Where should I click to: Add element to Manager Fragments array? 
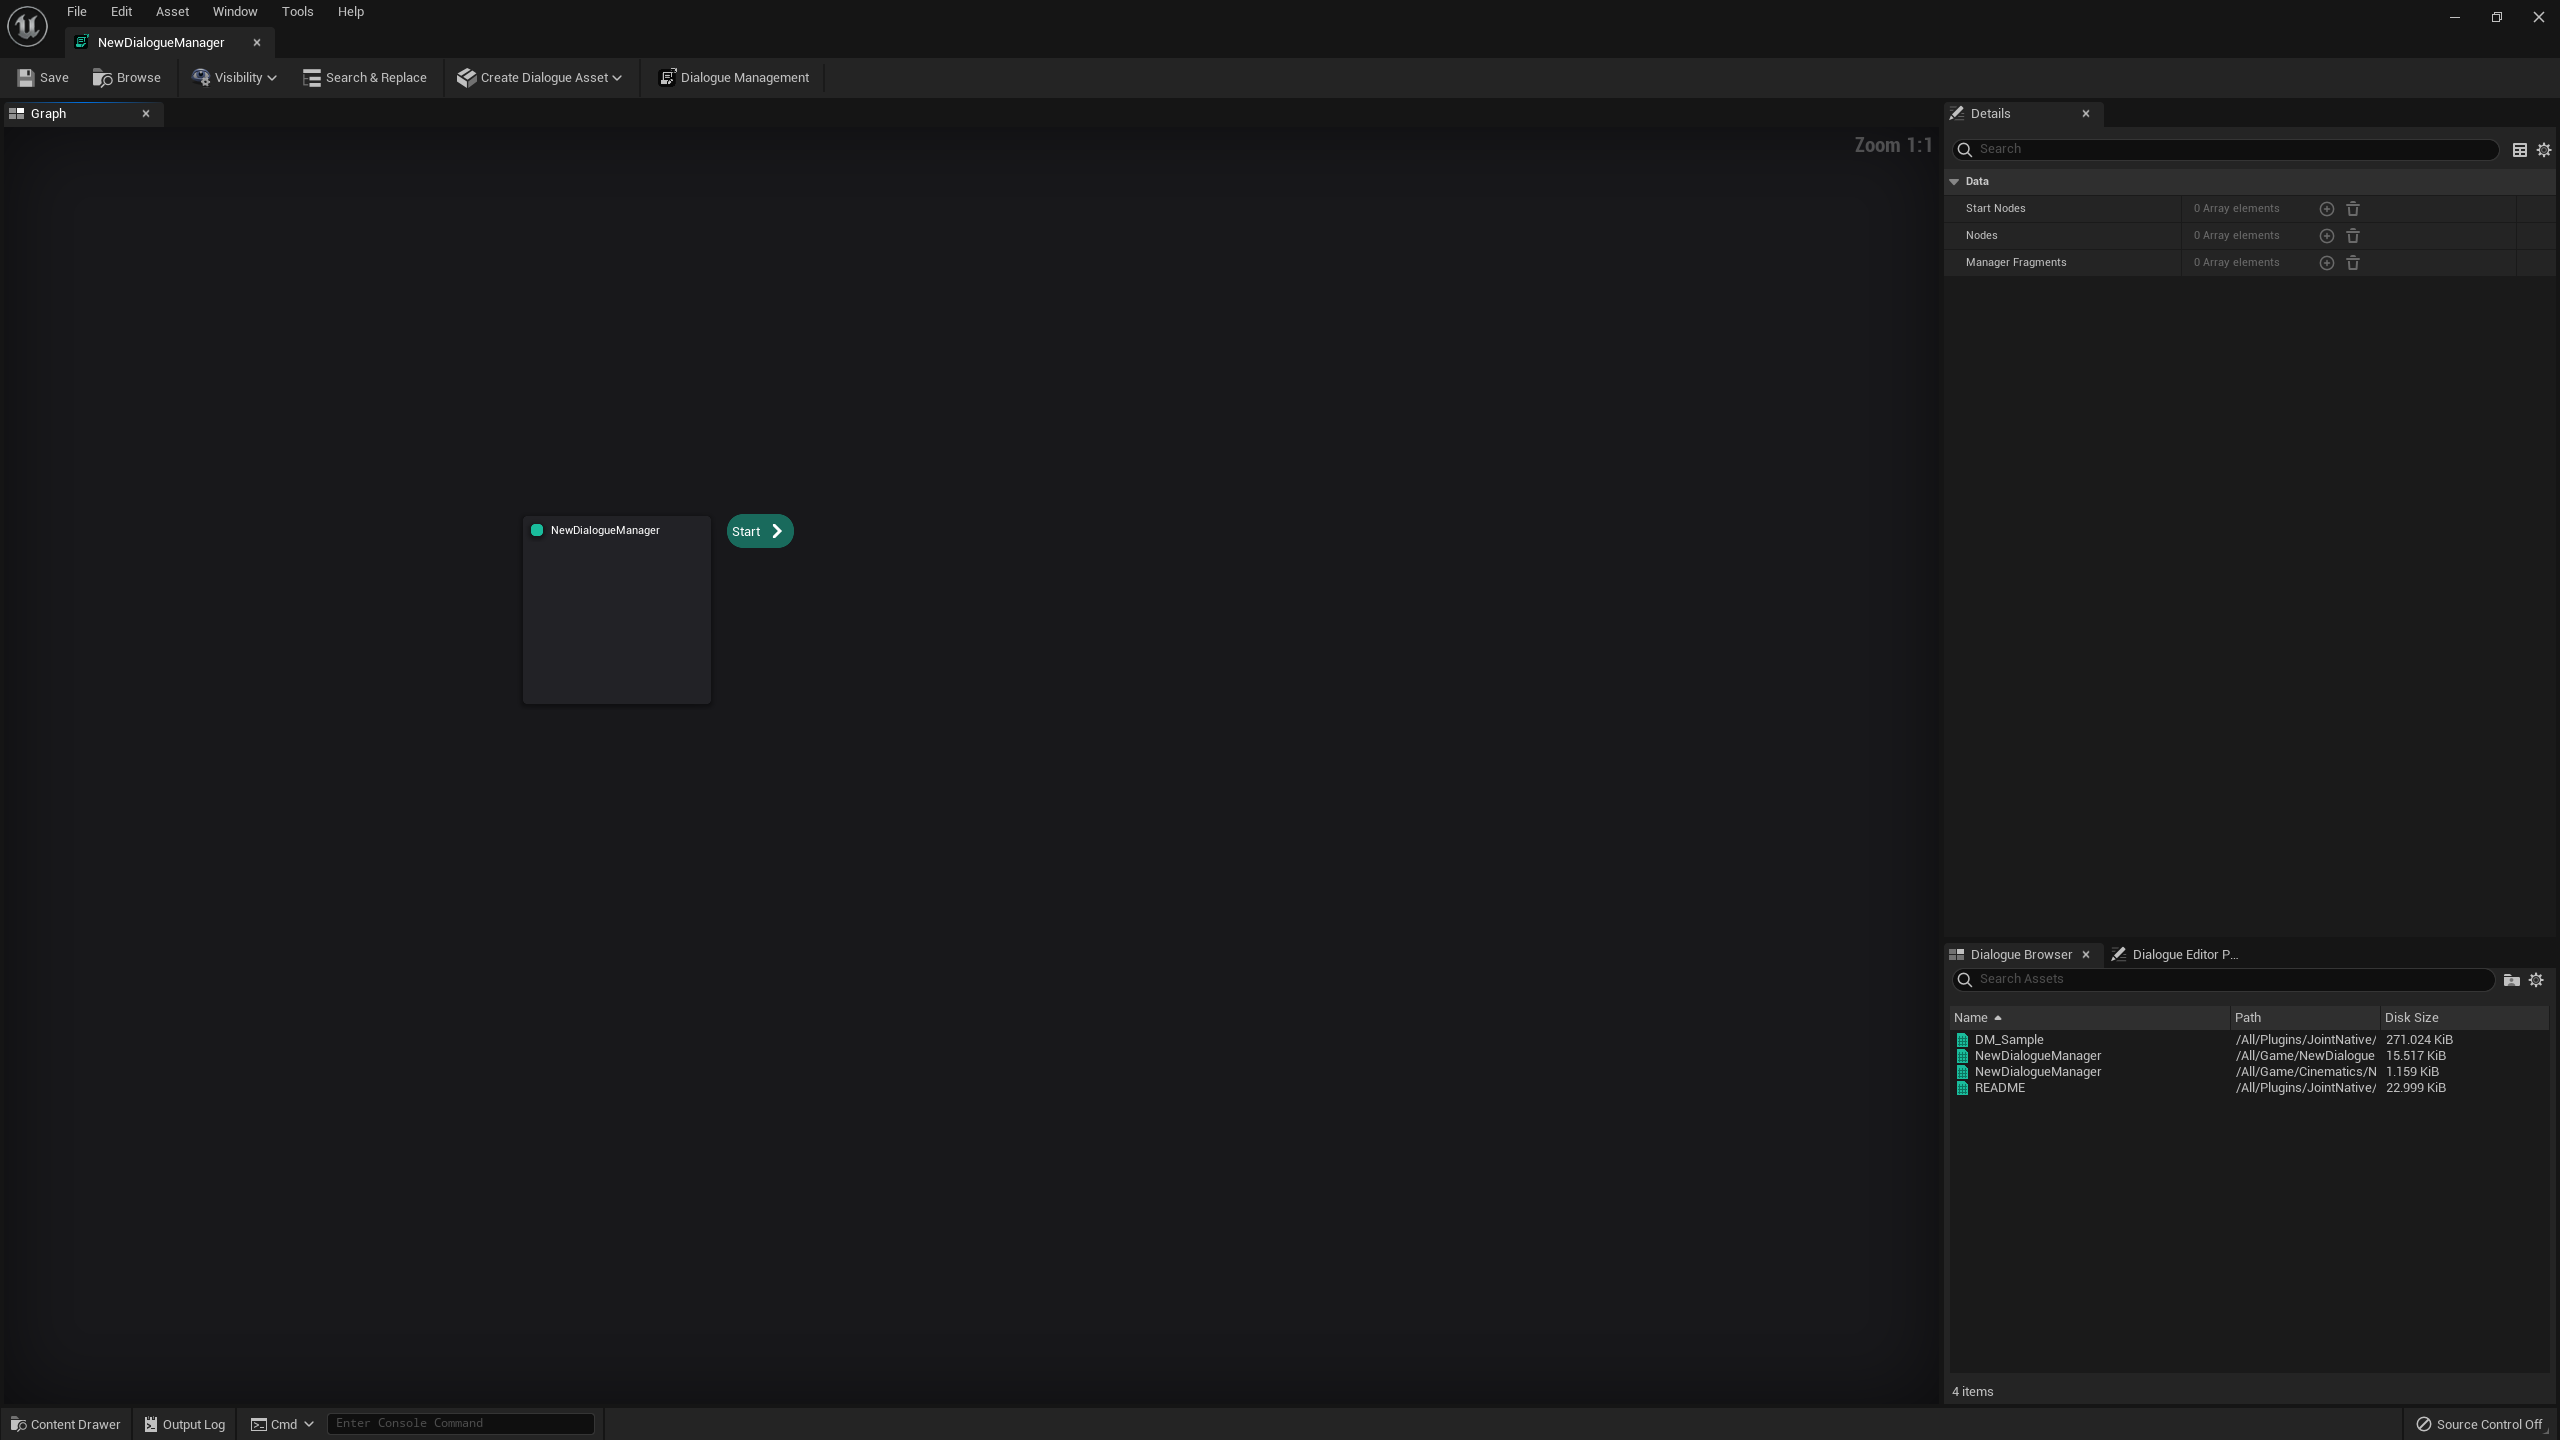(2326, 263)
